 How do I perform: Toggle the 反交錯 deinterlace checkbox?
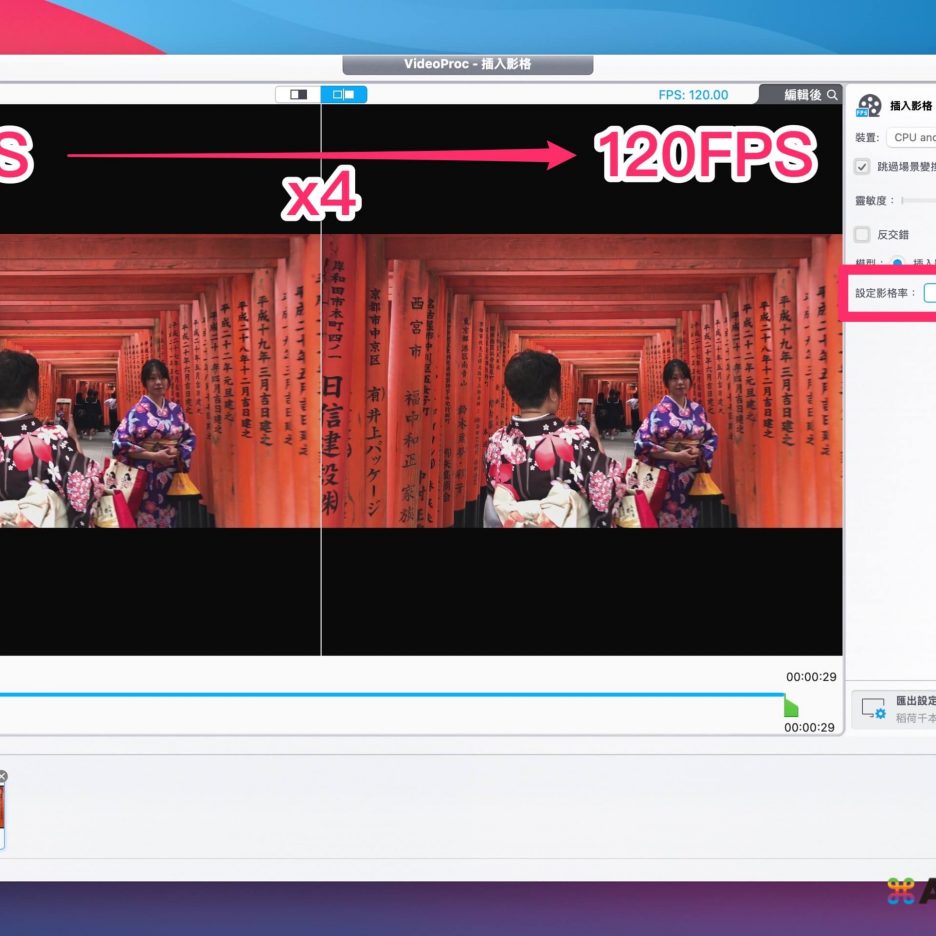tap(862, 234)
